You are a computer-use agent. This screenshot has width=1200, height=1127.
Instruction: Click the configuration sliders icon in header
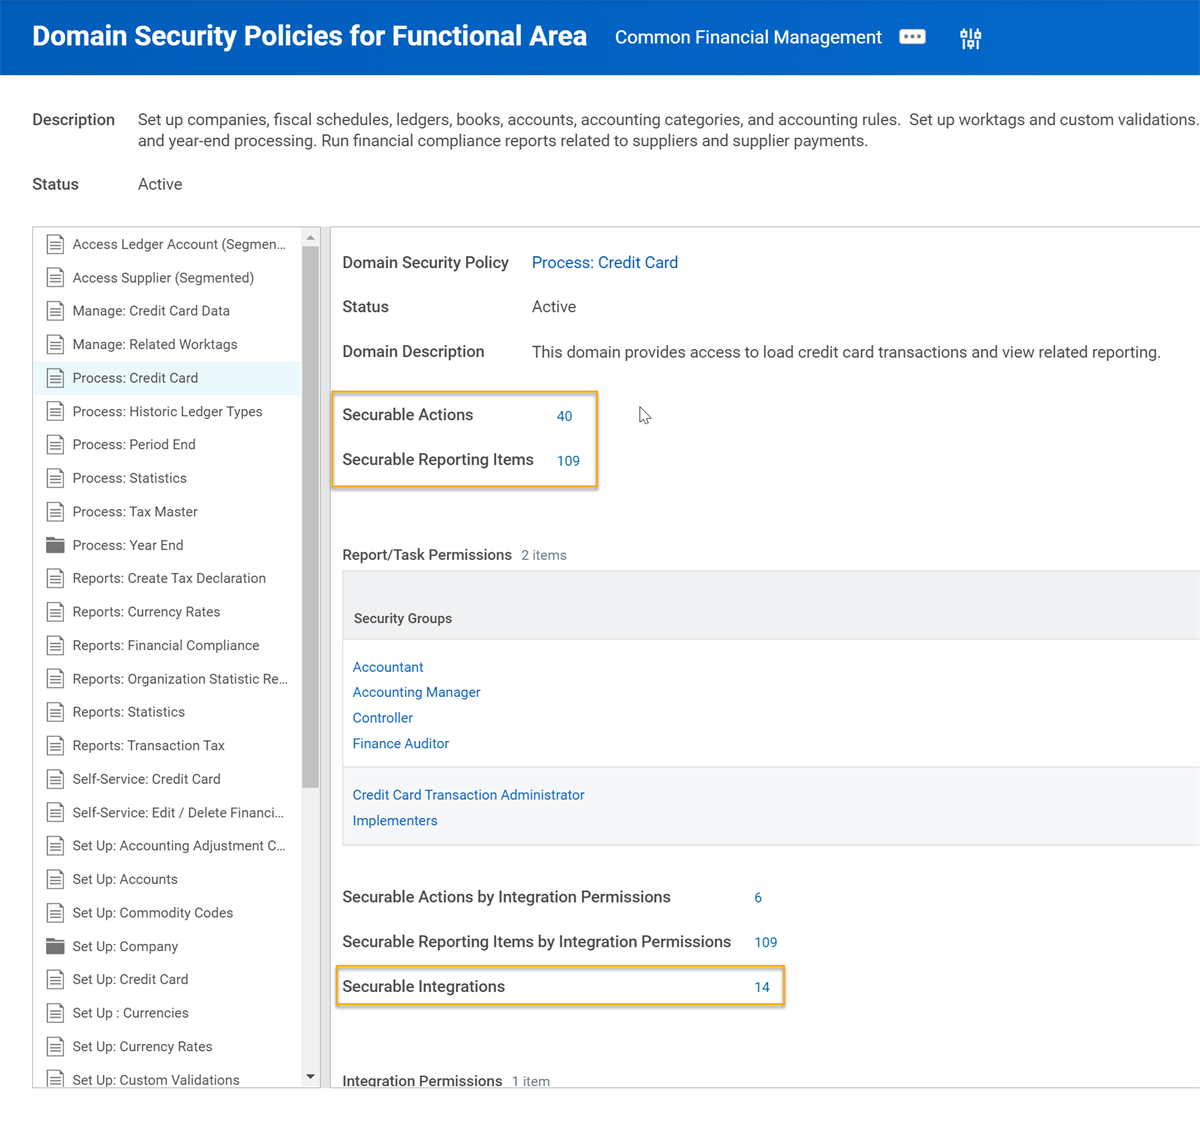point(970,38)
